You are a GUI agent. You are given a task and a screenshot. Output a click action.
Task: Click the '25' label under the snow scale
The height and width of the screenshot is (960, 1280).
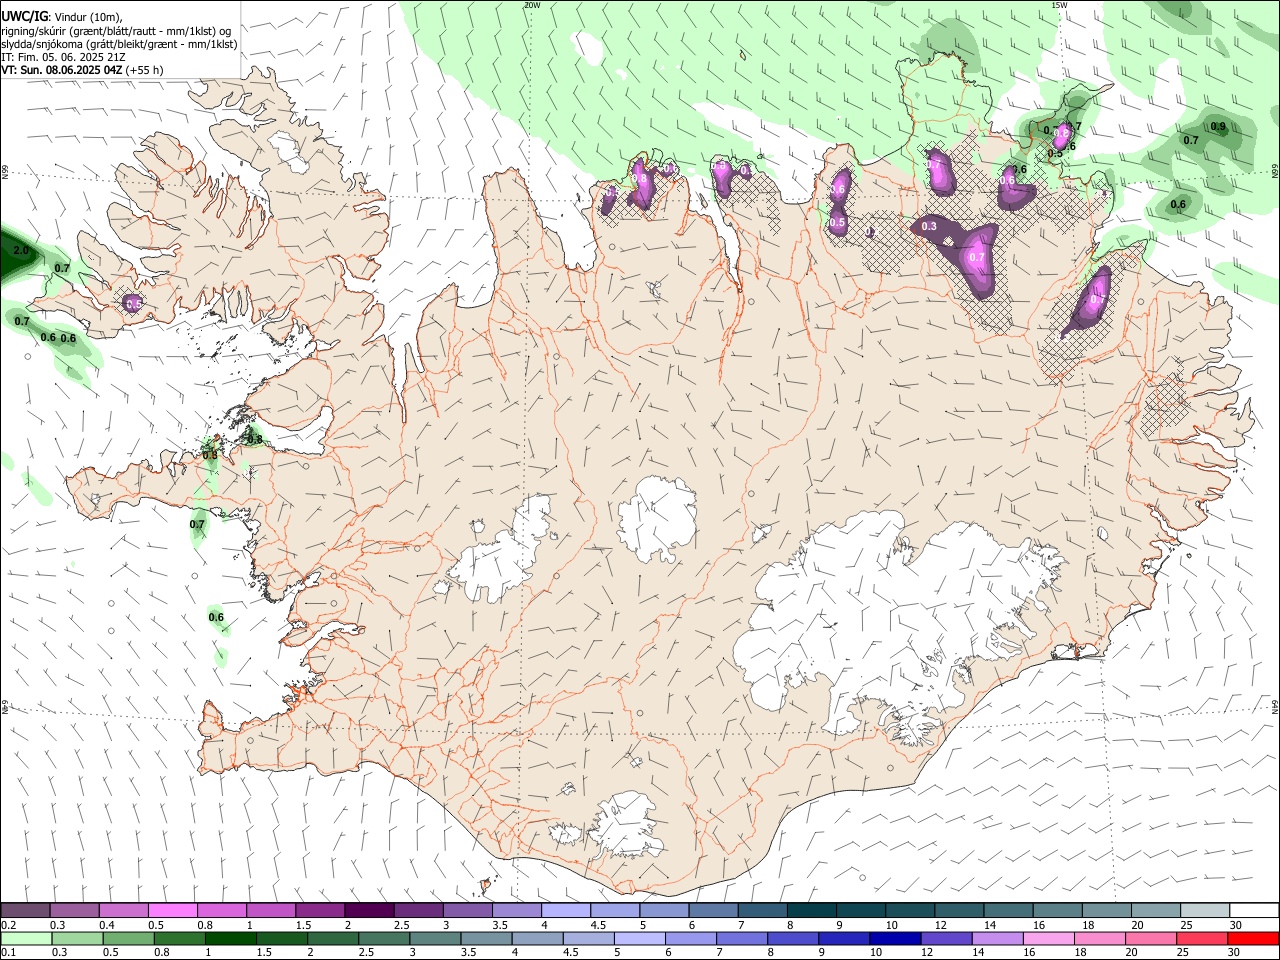[x=1186, y=925]
